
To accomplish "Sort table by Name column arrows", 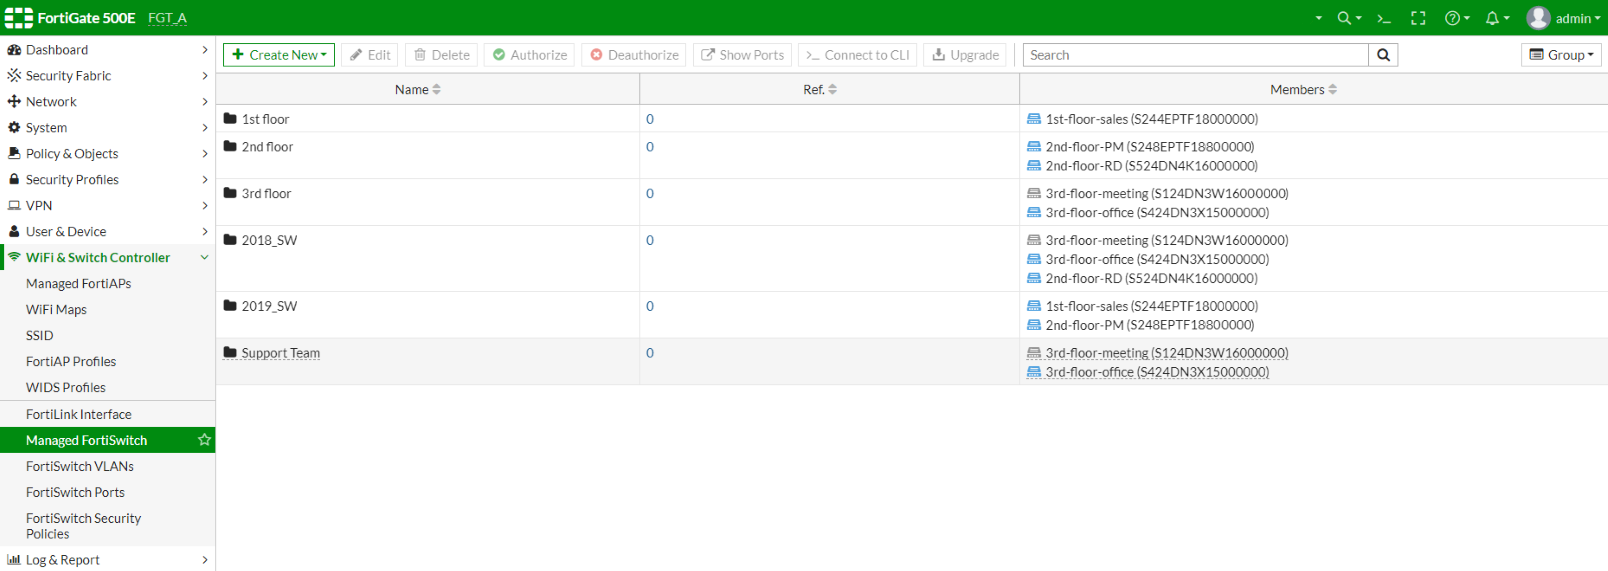I will tap(436, 90).
